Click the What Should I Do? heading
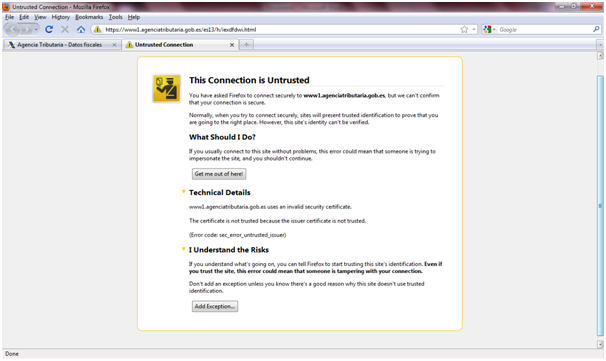This screenshot has height=361, width=606. click(x=222, y=137)
